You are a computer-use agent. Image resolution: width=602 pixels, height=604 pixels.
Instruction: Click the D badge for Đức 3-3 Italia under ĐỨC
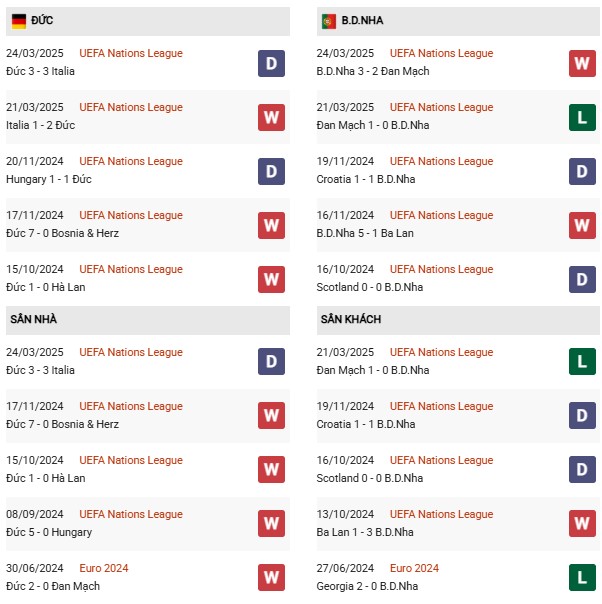271,63
